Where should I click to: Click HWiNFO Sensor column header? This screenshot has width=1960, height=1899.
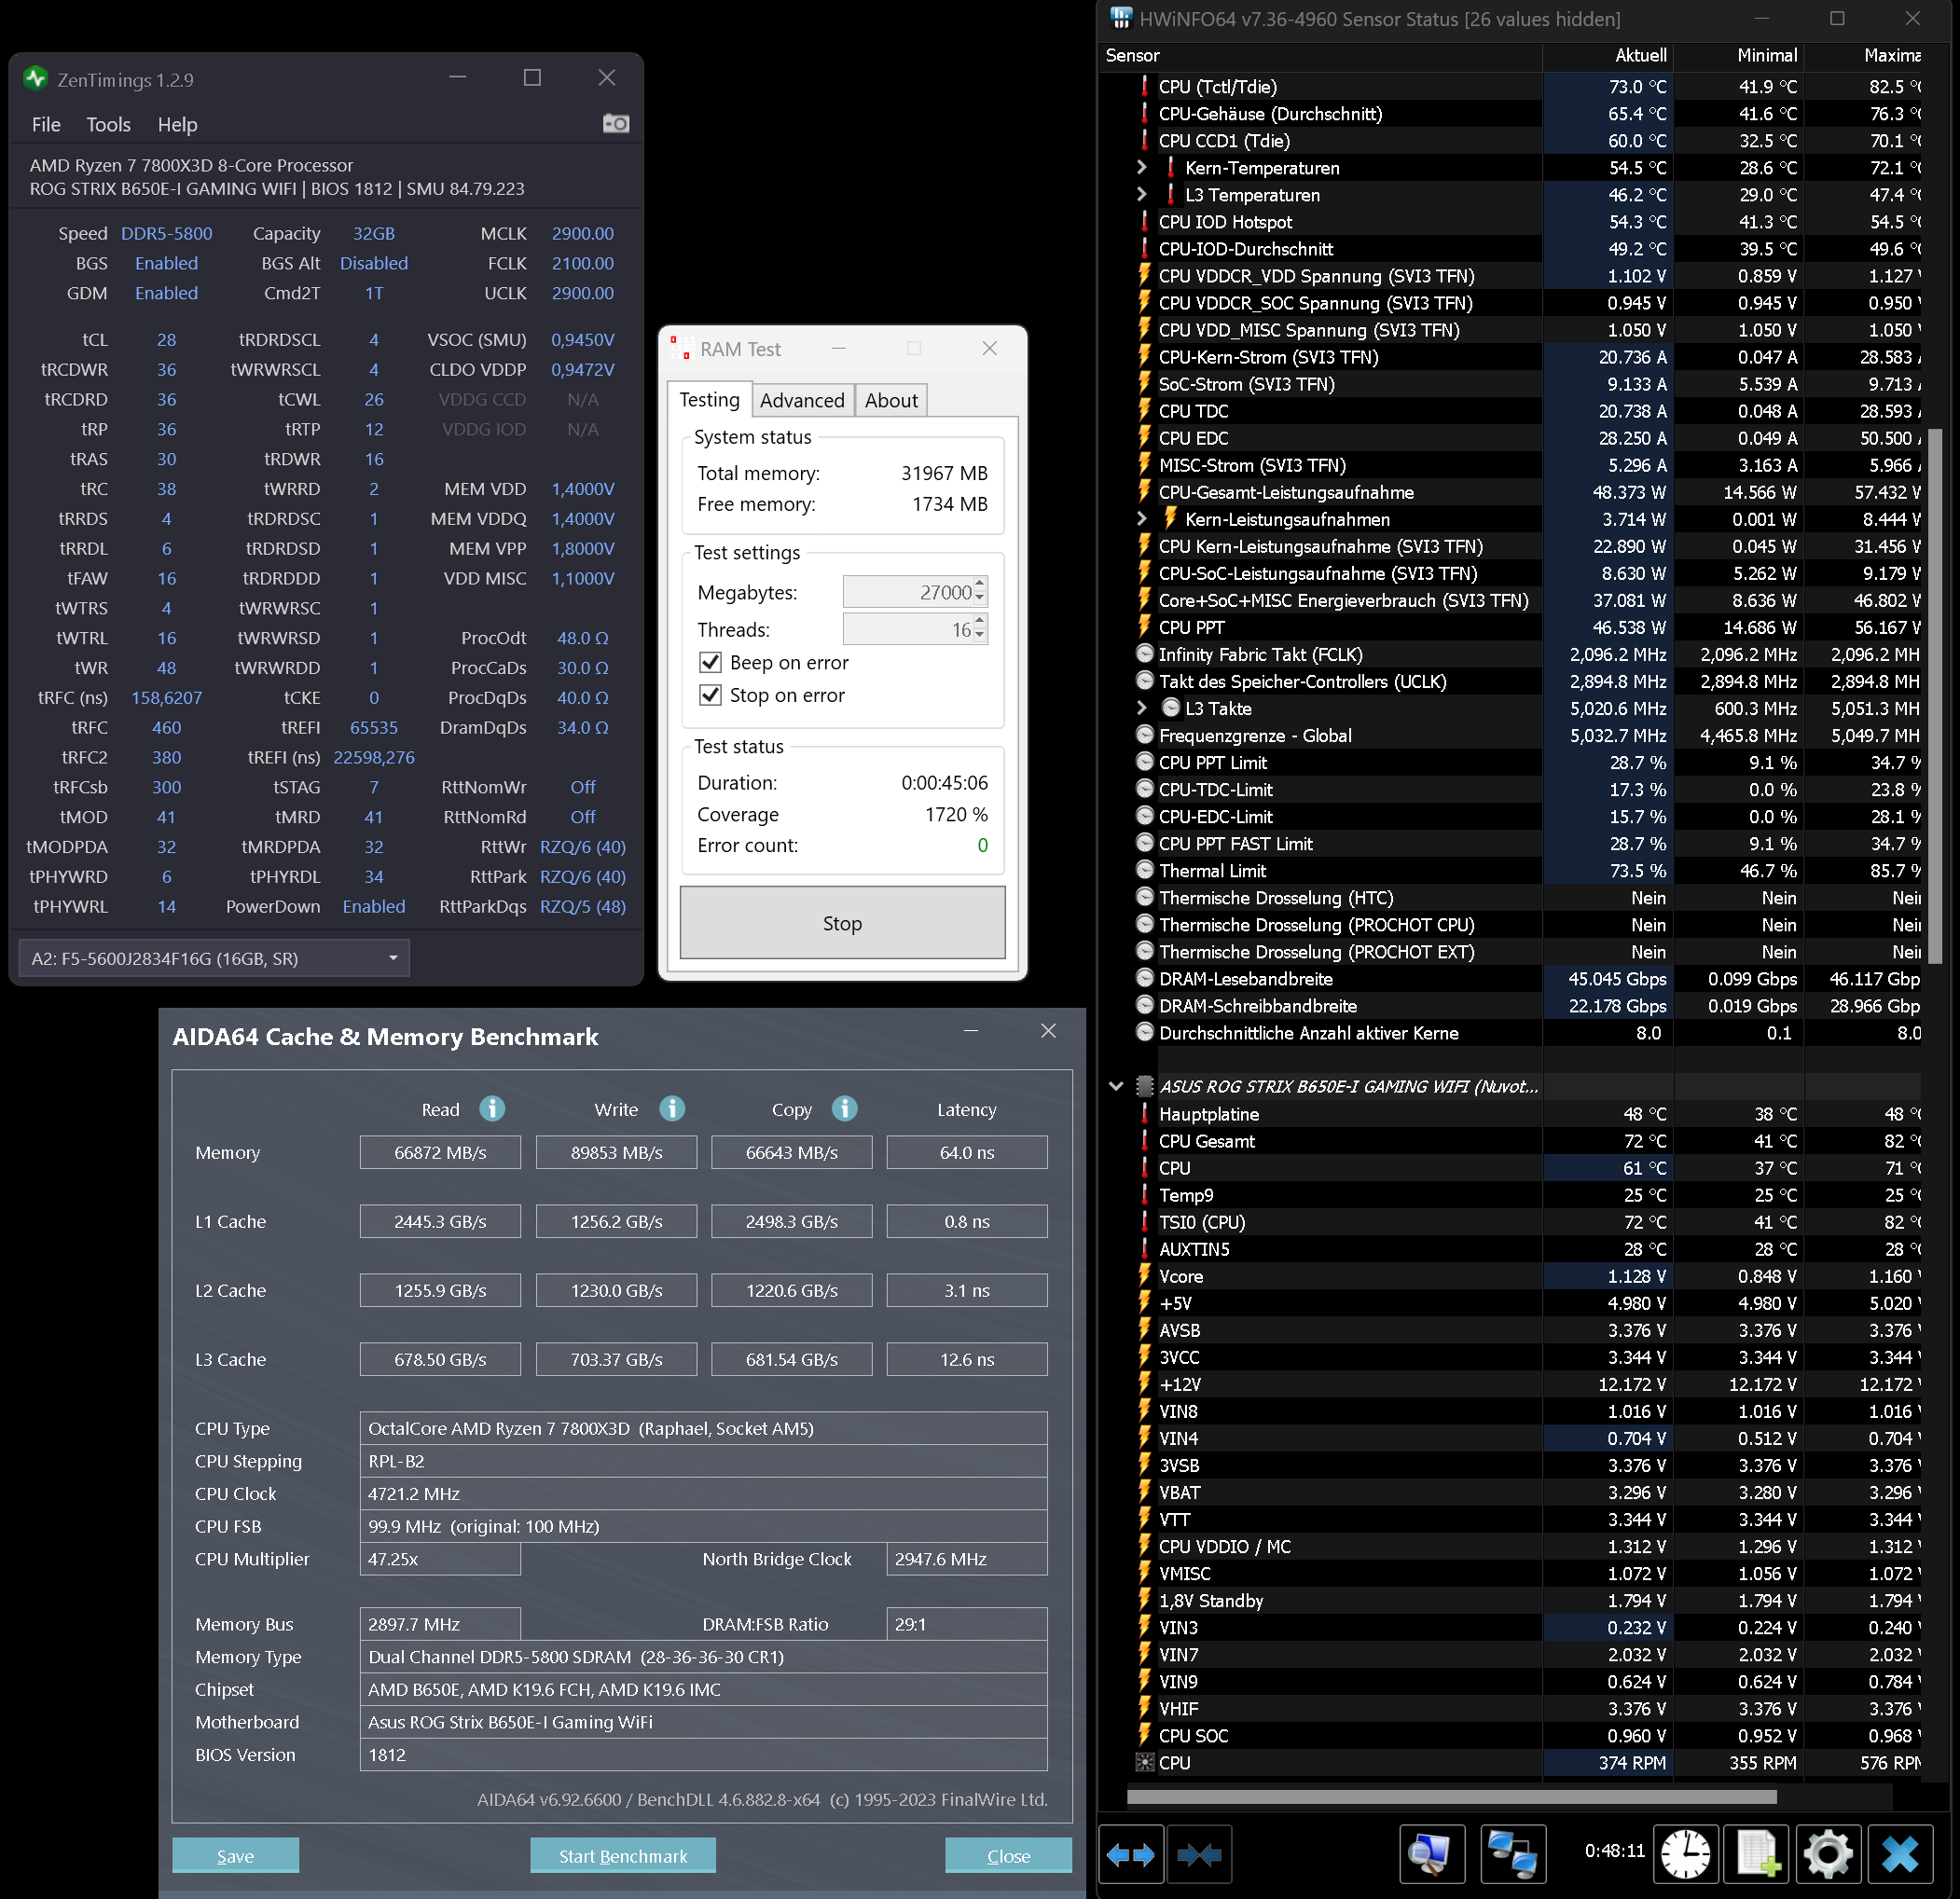coord(1319,56)
